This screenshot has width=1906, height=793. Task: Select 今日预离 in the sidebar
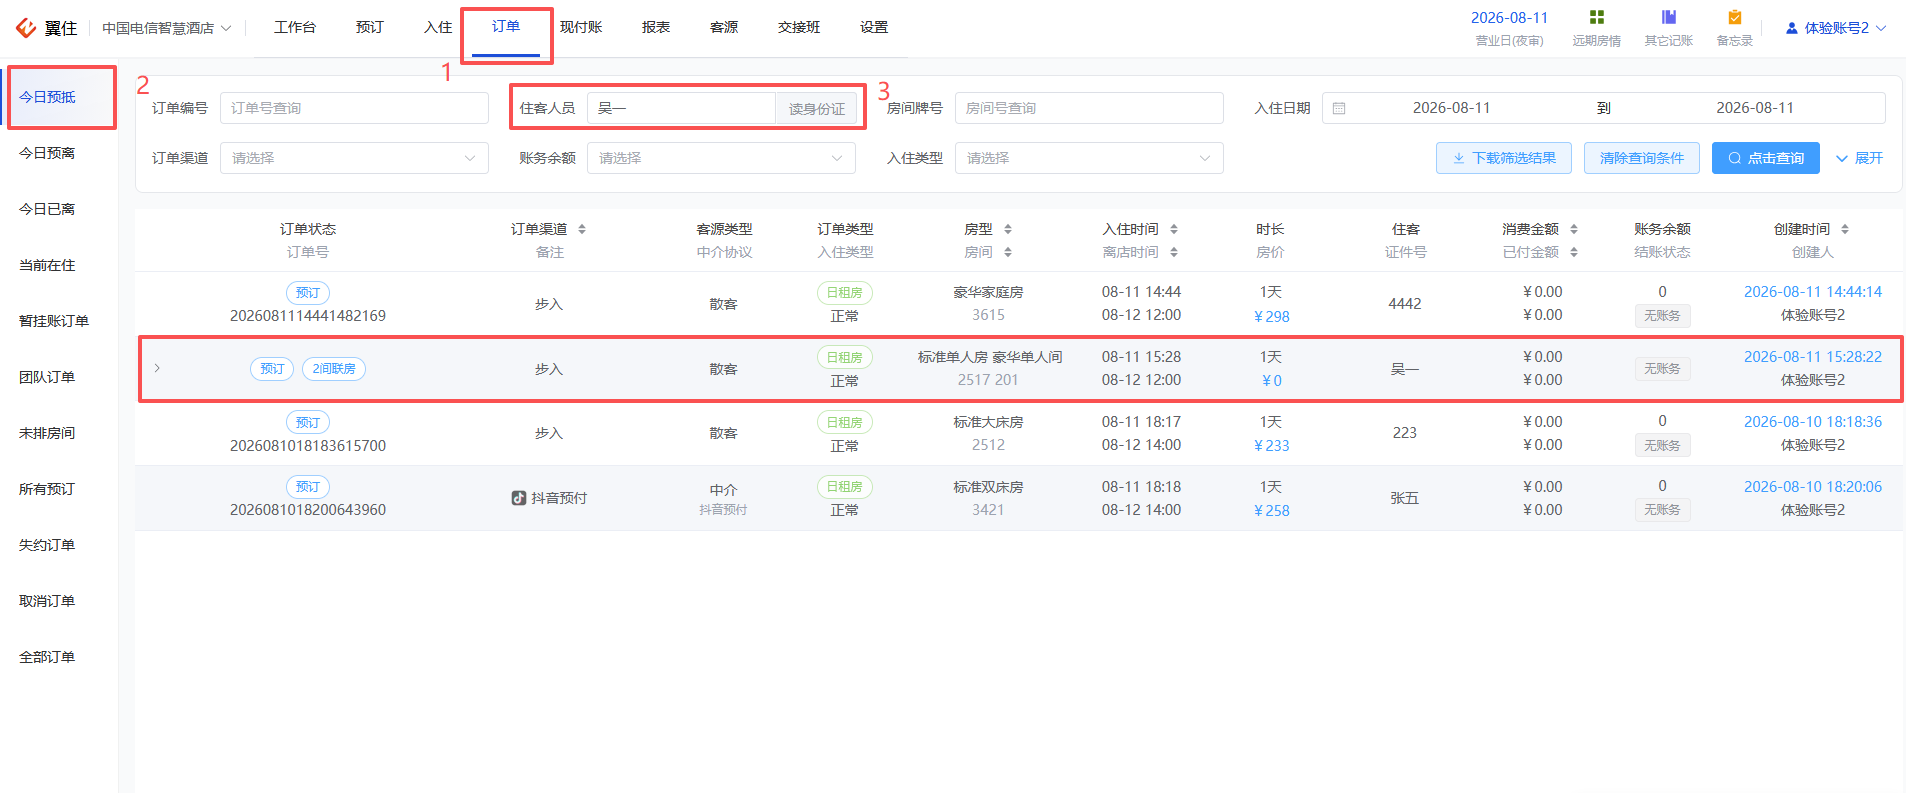47,153
